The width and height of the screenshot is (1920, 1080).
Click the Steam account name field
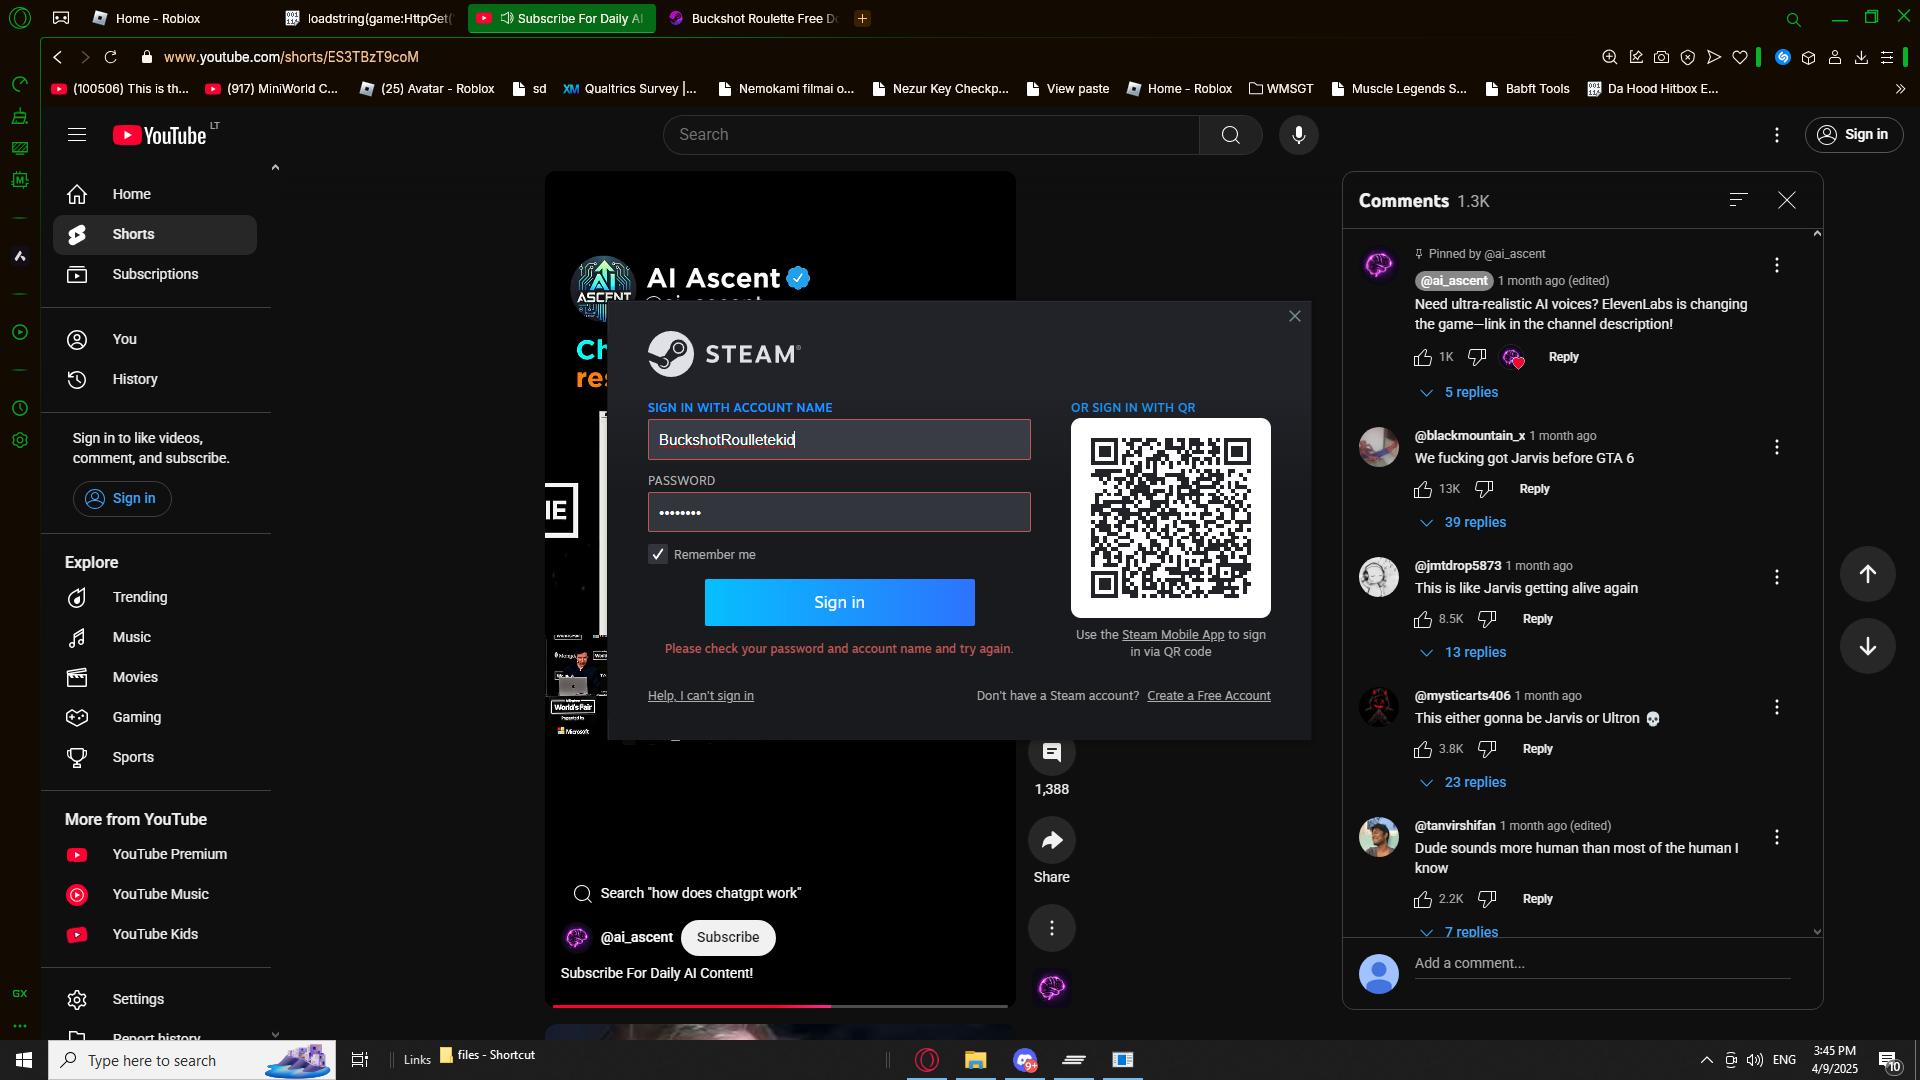[x=839, y=440]
